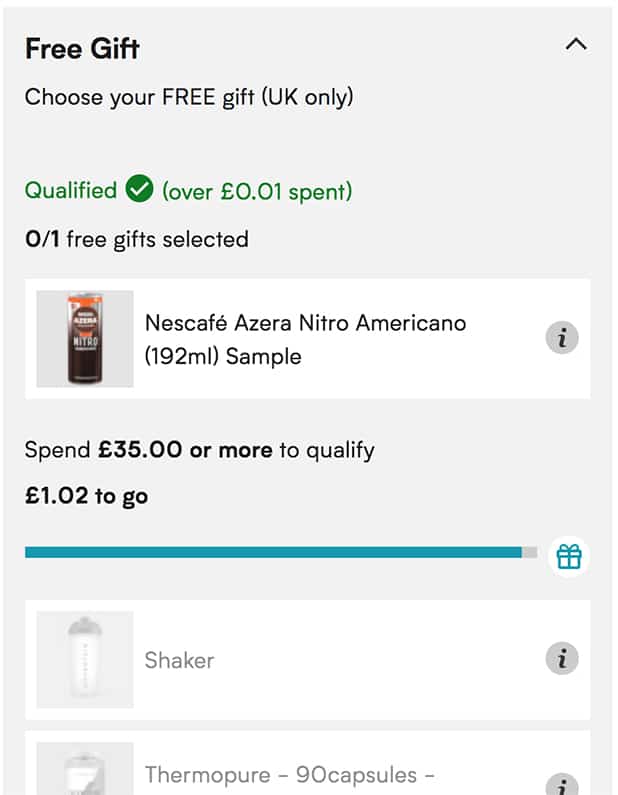
Task: Click the Thermopure - 90capsules name
Action: click(290, 775)
